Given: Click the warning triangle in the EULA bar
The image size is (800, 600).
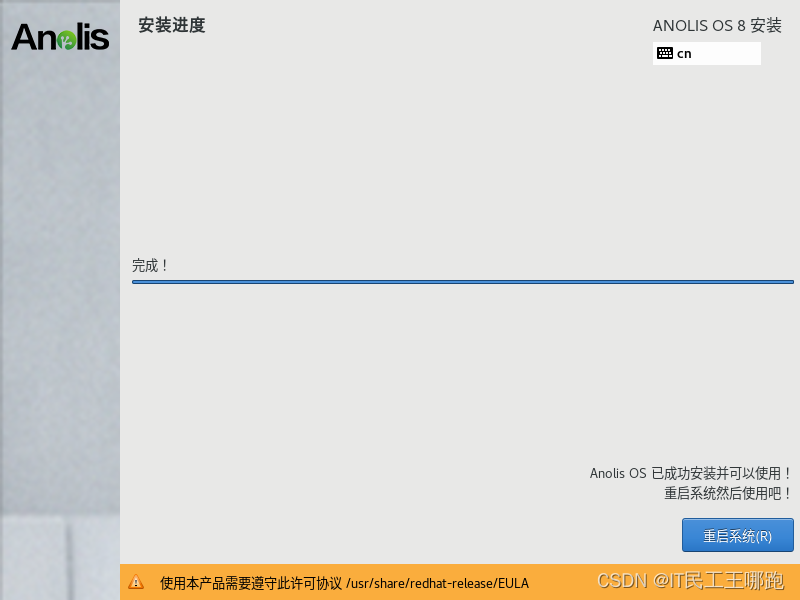Looking at the screenshot, I should click(x=138, y=583).
